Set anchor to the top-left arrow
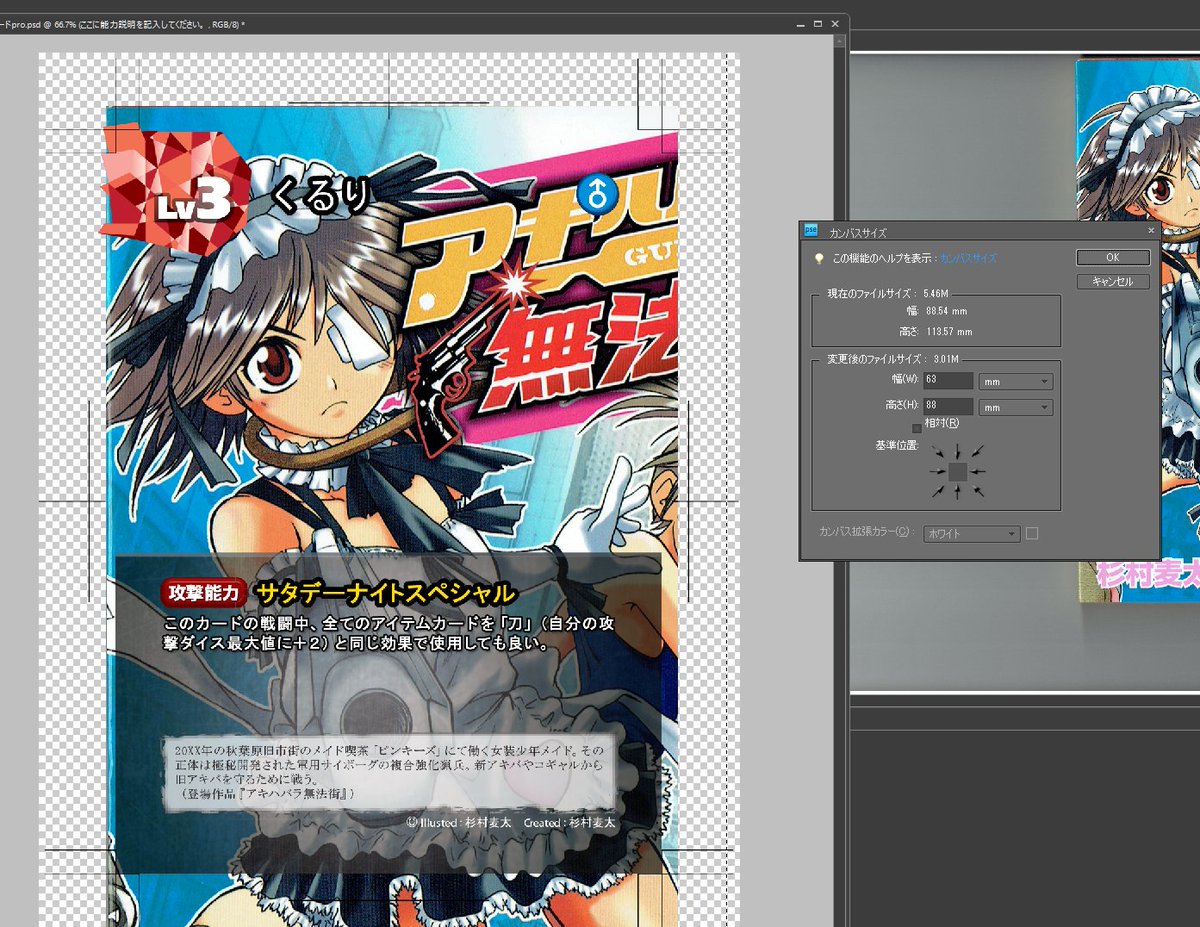 point(938,452)
